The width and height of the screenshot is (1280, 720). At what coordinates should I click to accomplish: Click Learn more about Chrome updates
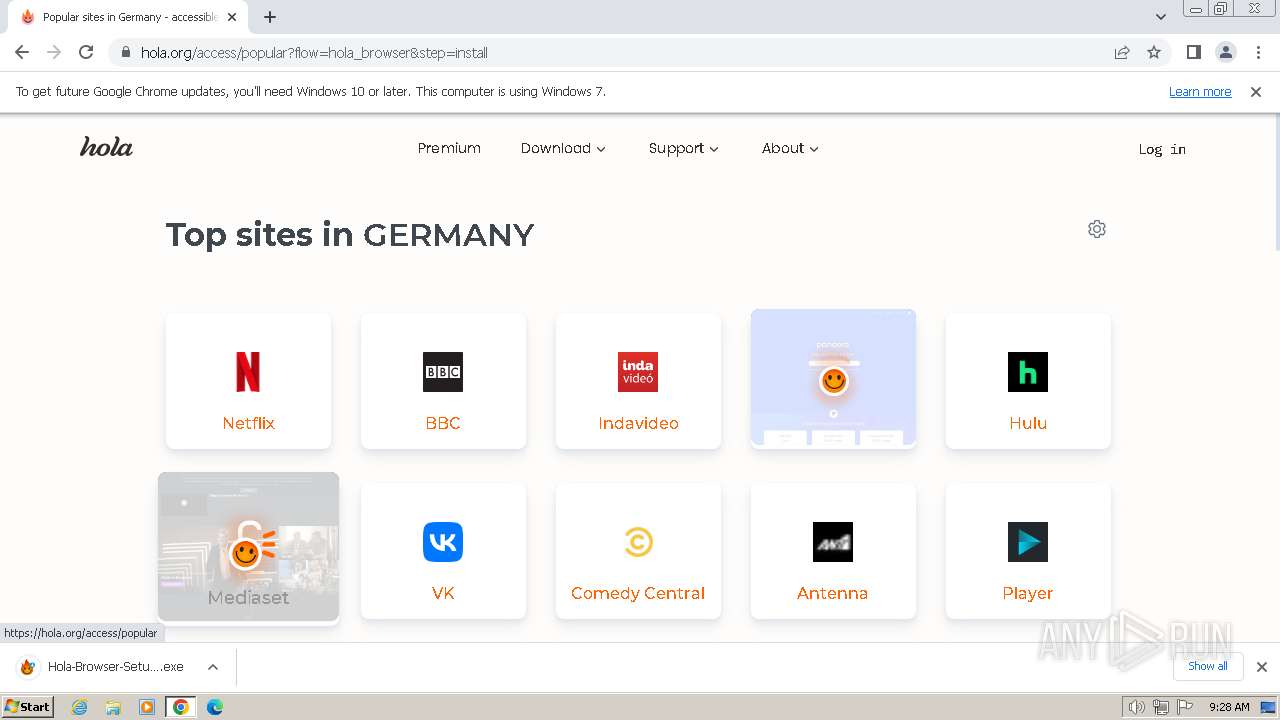(1200, 91)
